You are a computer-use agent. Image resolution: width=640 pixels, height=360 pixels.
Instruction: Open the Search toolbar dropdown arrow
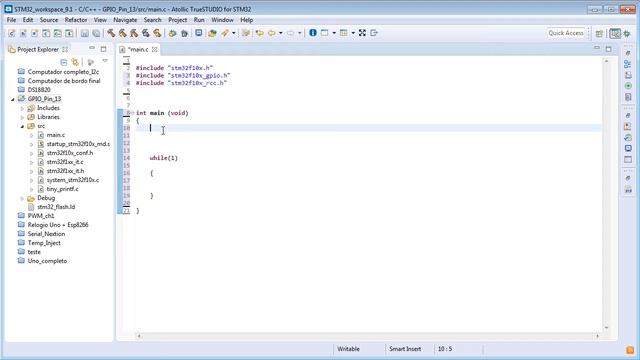click(x=234, y=33)
